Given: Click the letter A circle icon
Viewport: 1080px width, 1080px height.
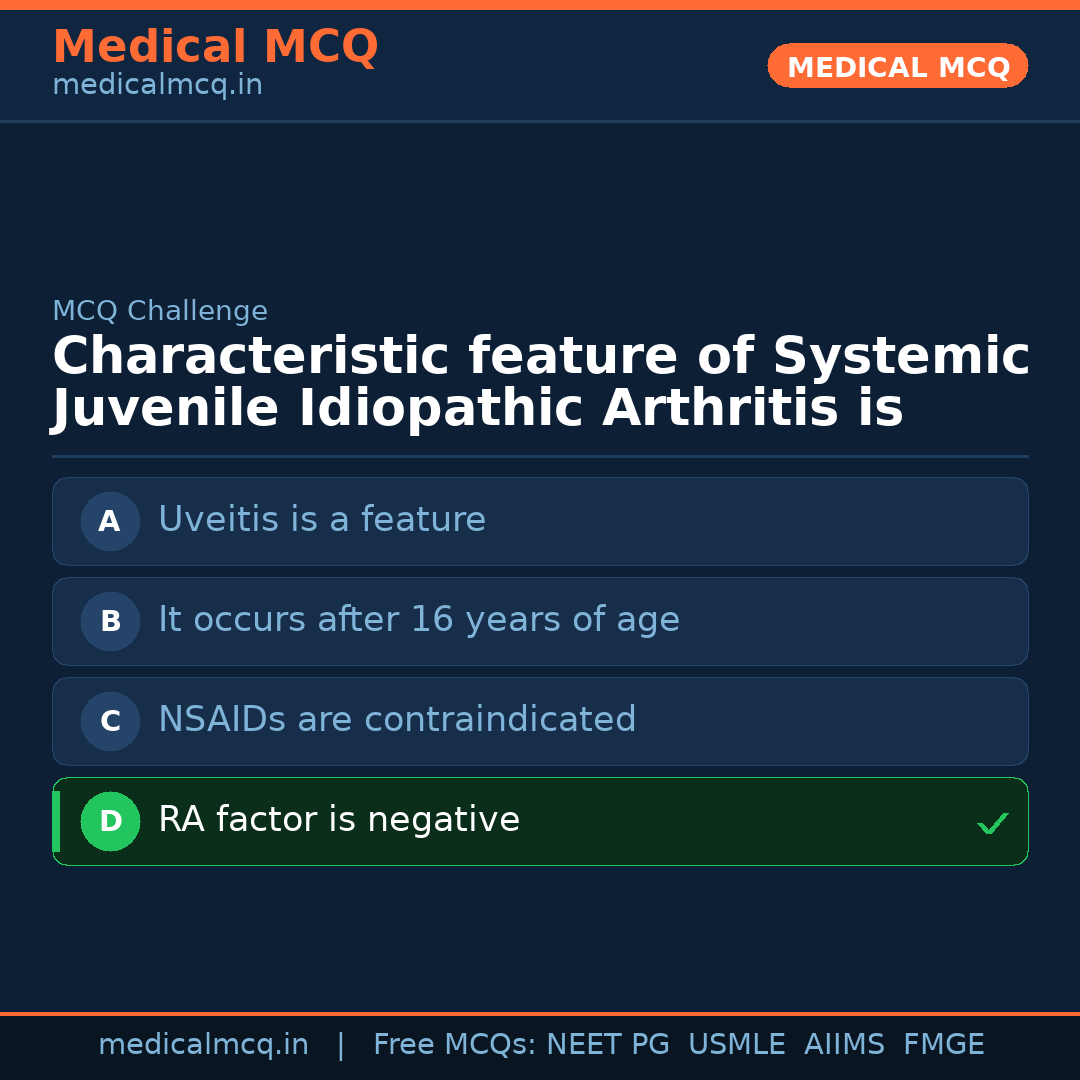Looking at the screenshot, I should click(110, 521).
